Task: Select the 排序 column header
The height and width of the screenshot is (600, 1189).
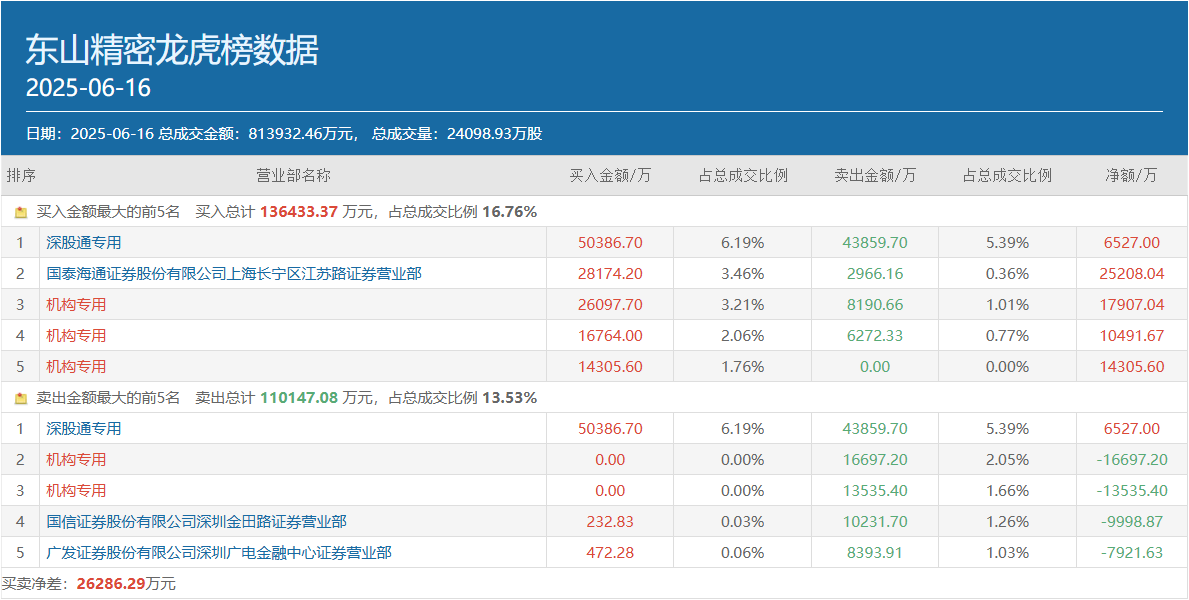Action: [x=20, y=174]
